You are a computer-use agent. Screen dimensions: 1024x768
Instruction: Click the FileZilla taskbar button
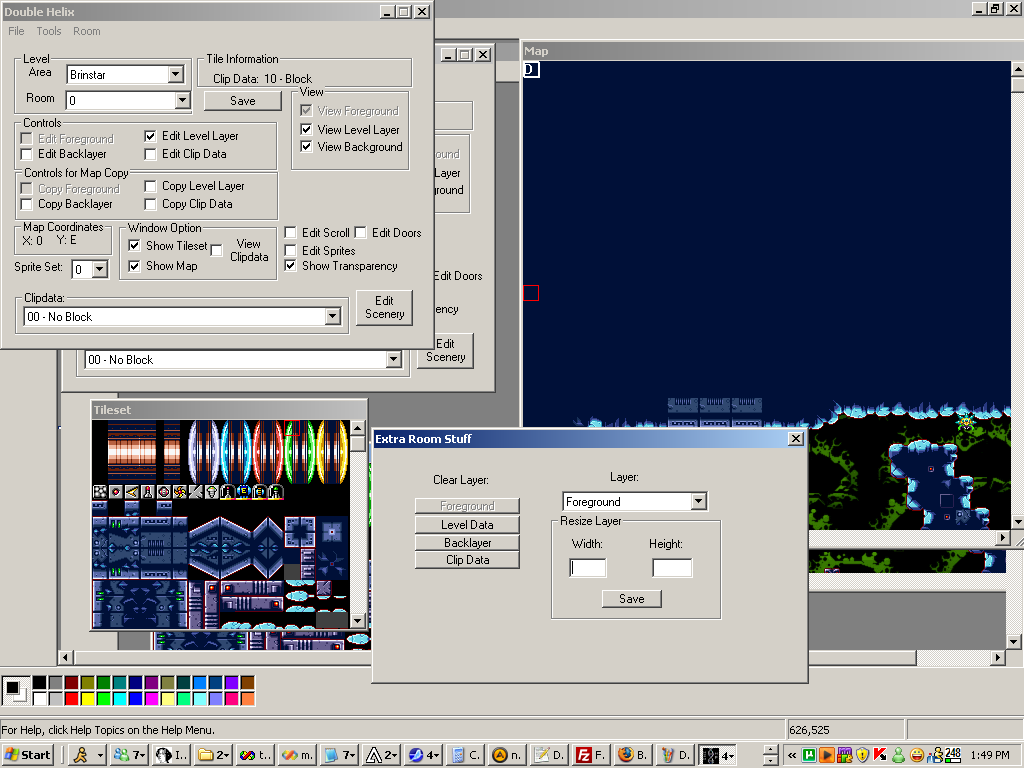[x=589, y=755]
